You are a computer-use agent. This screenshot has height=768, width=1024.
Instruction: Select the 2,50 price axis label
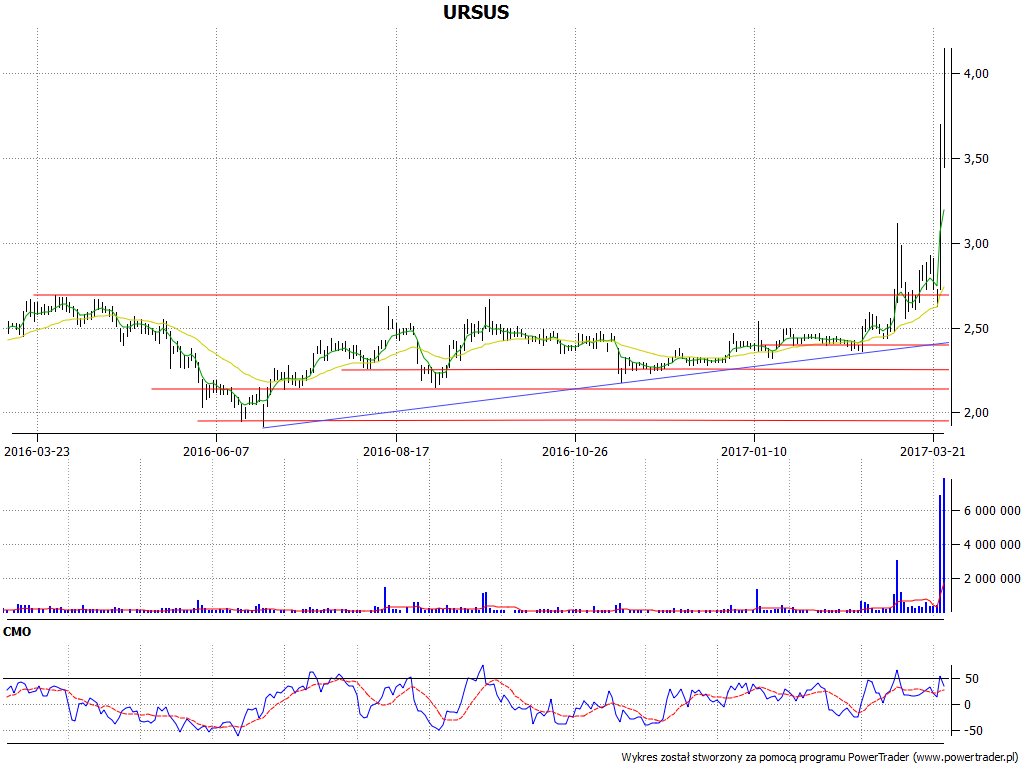(x=976, y=328)
